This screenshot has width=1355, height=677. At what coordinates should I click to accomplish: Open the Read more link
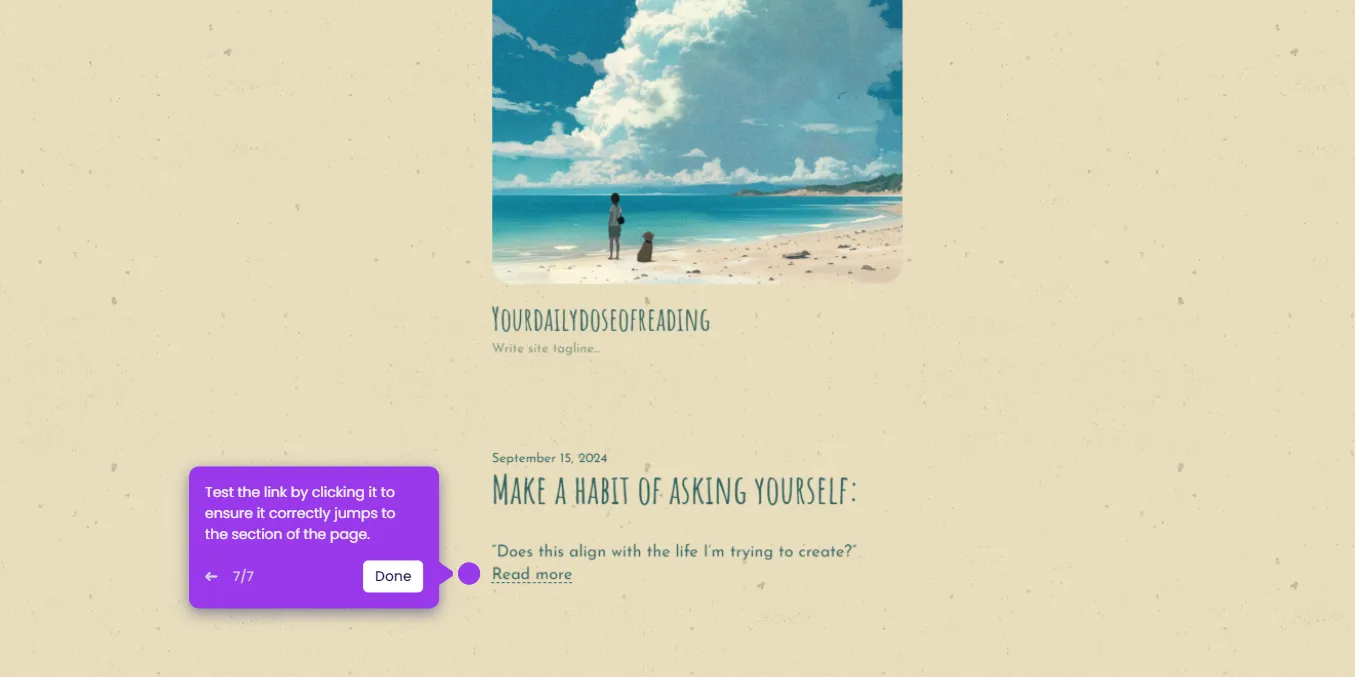pos(532,574)
